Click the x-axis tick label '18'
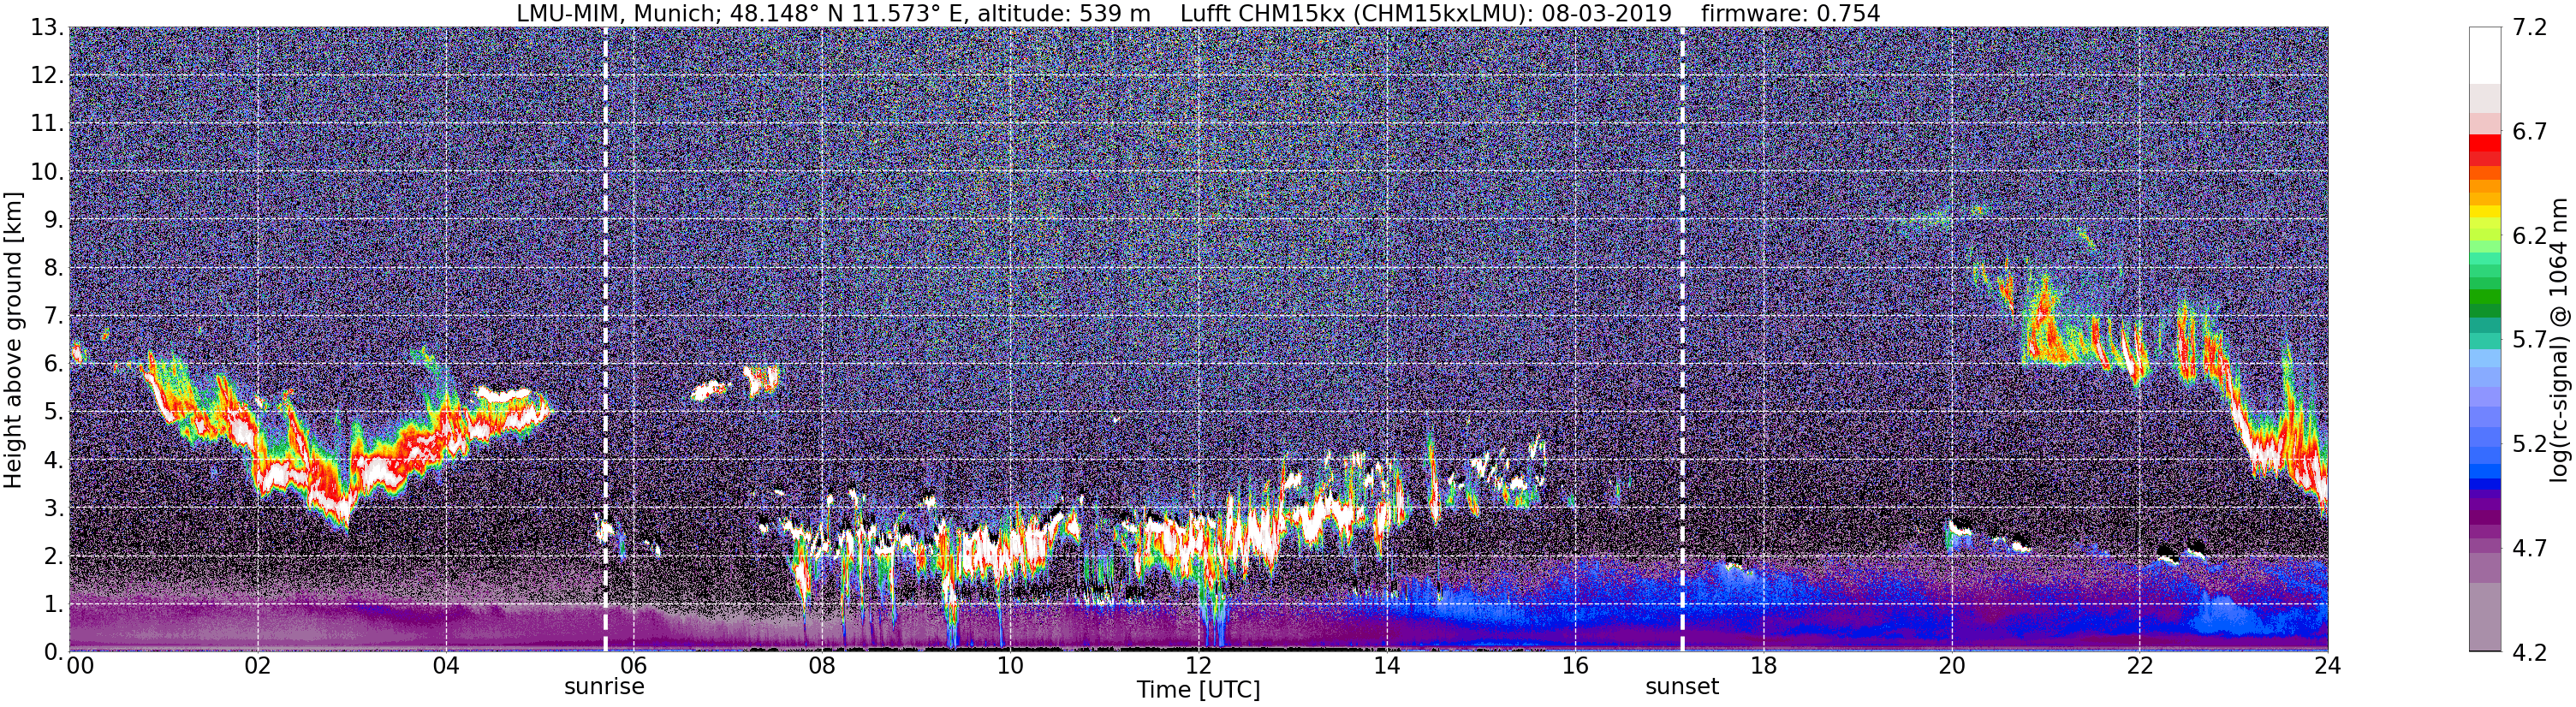Screen dimensions: 2576x707 pos(1763,665)
